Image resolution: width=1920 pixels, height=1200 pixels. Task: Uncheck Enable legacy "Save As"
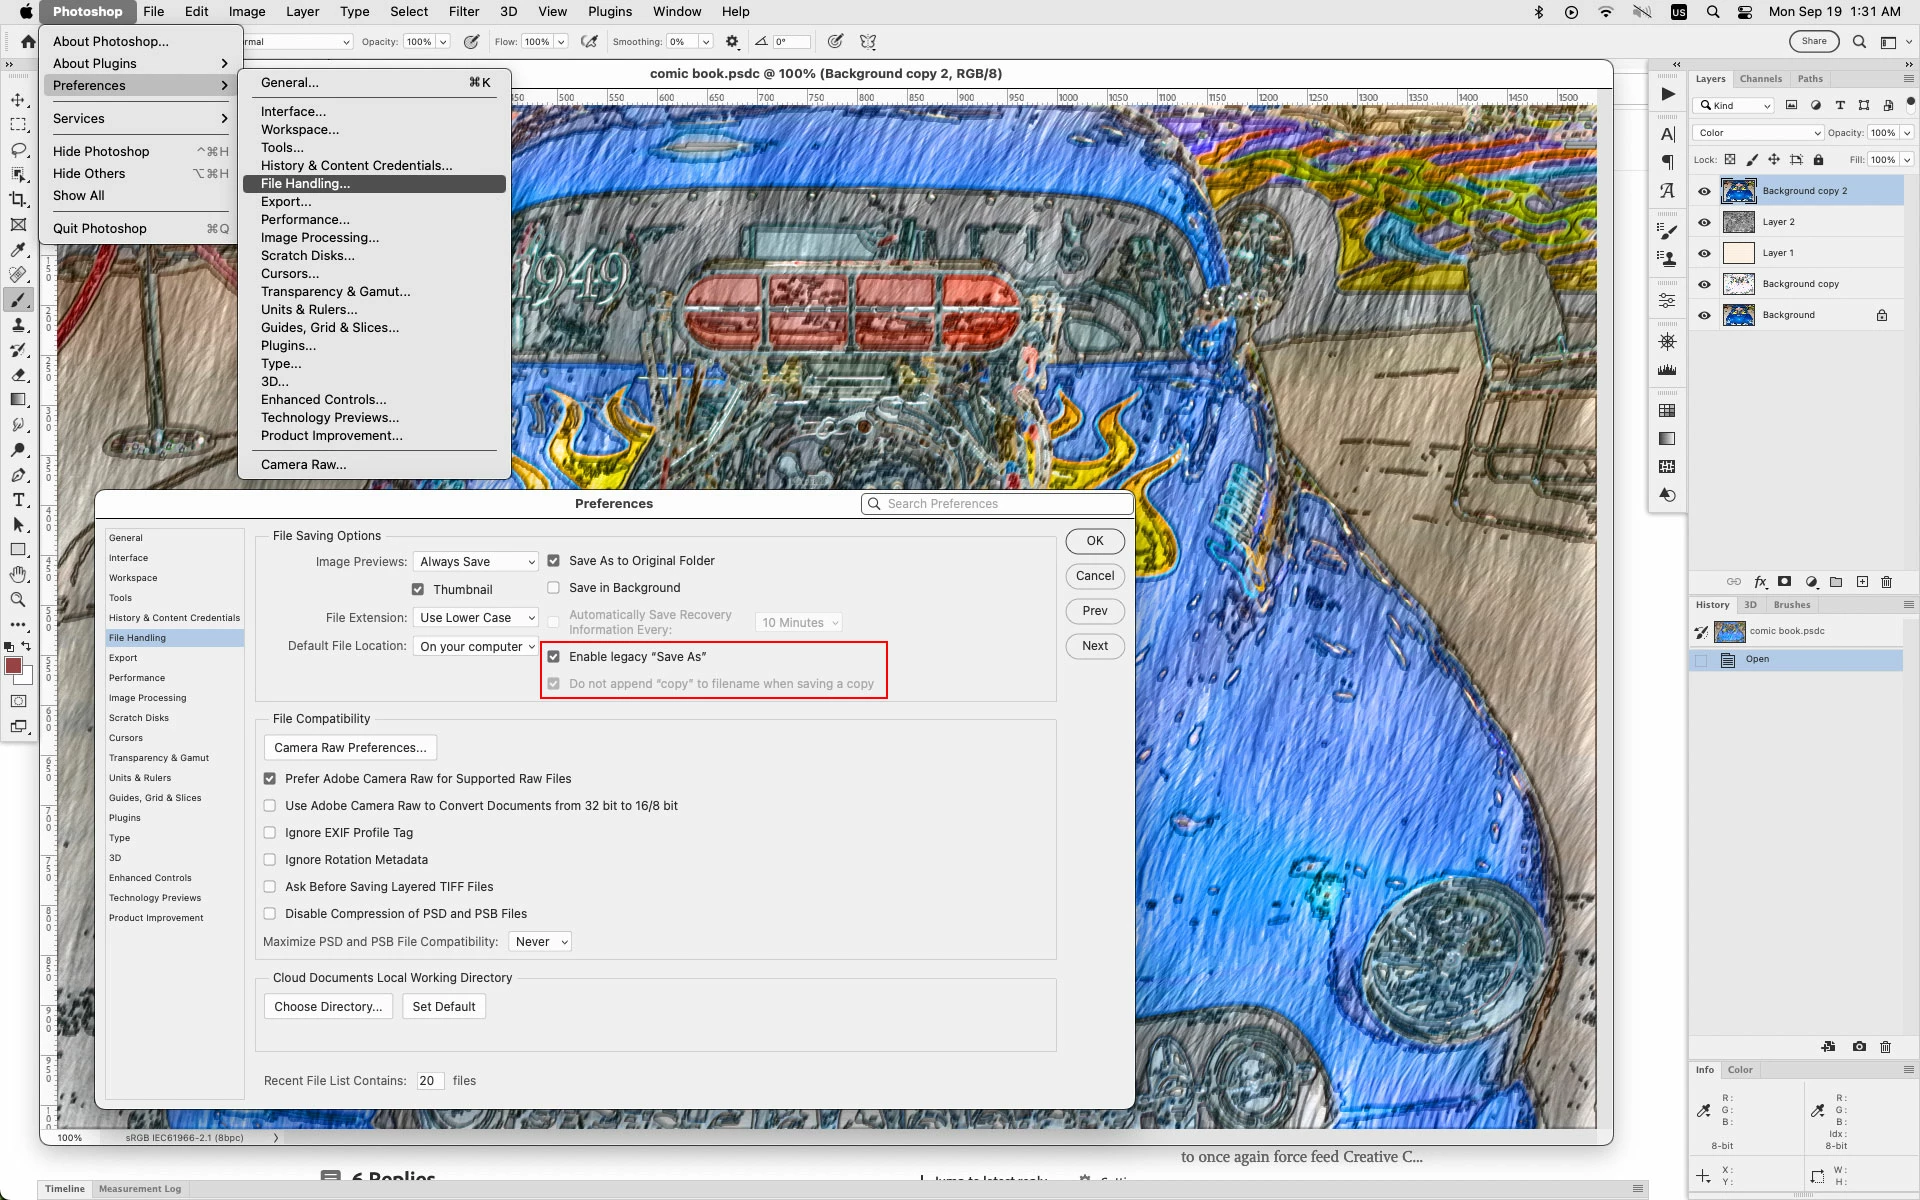pyautogui.click(x=553, y=657)
